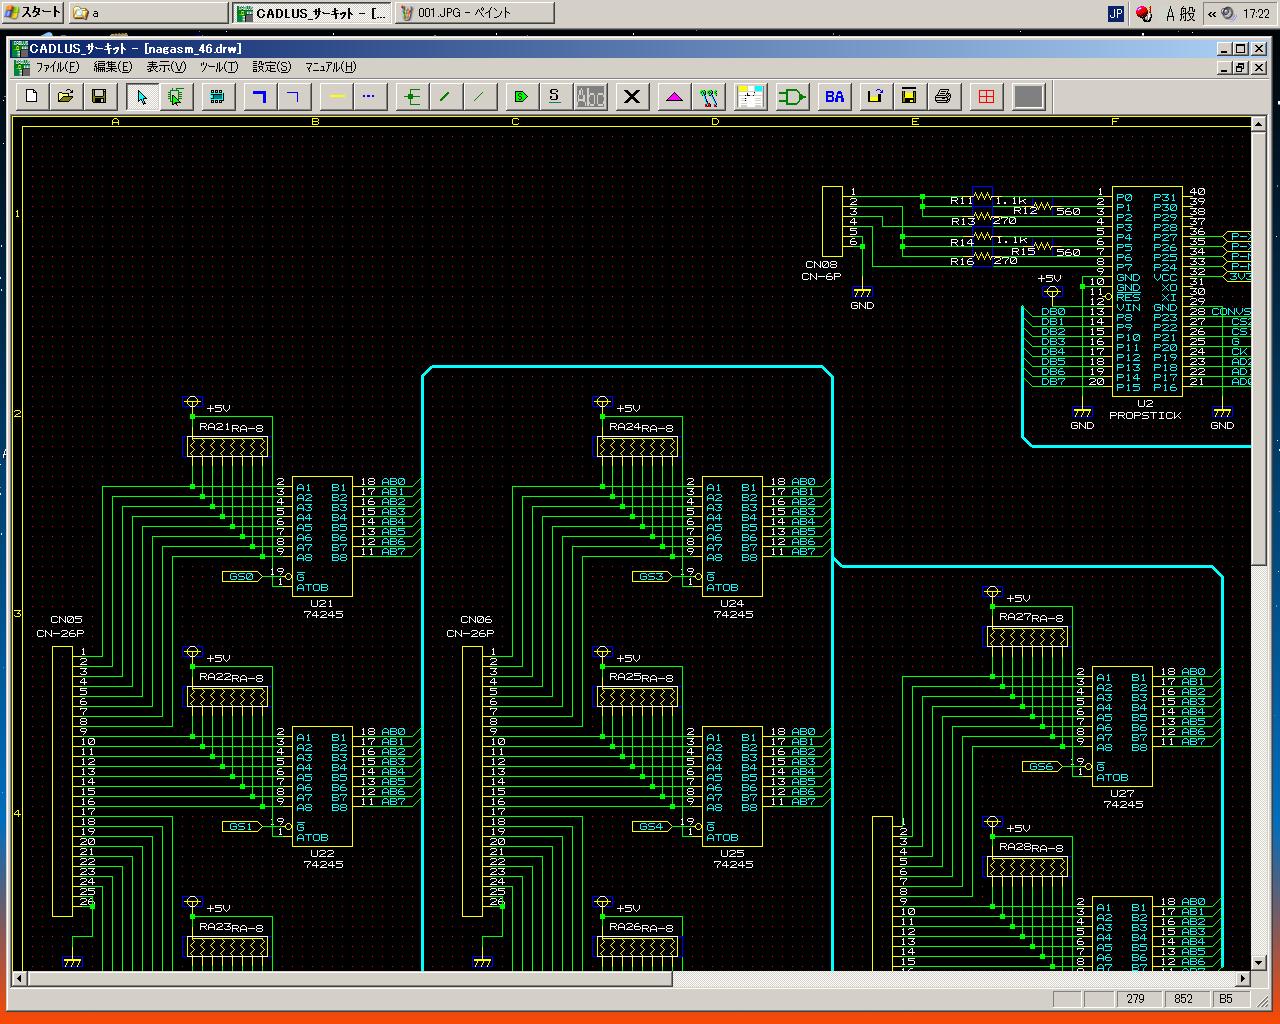Open the ファイル(F) menu
The image size is (1280, 1024).
(x=56, y=67)
